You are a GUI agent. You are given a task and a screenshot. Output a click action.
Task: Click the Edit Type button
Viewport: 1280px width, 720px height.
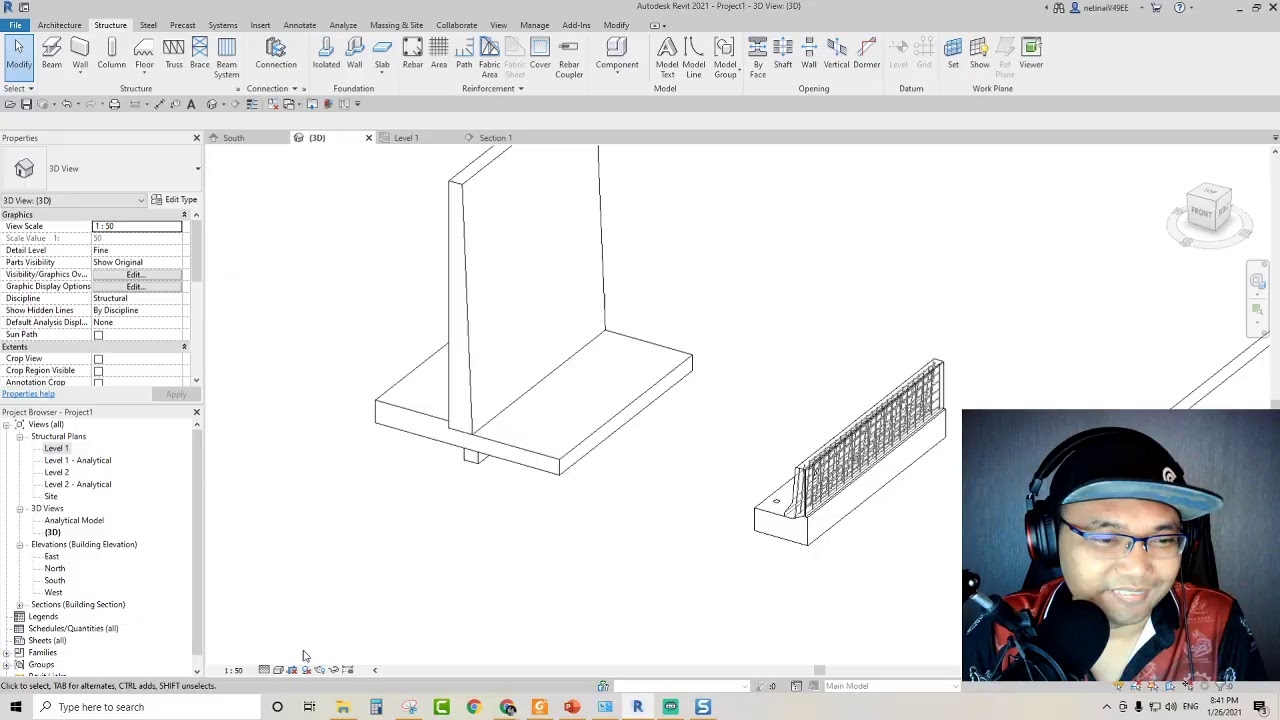[174, 200]
